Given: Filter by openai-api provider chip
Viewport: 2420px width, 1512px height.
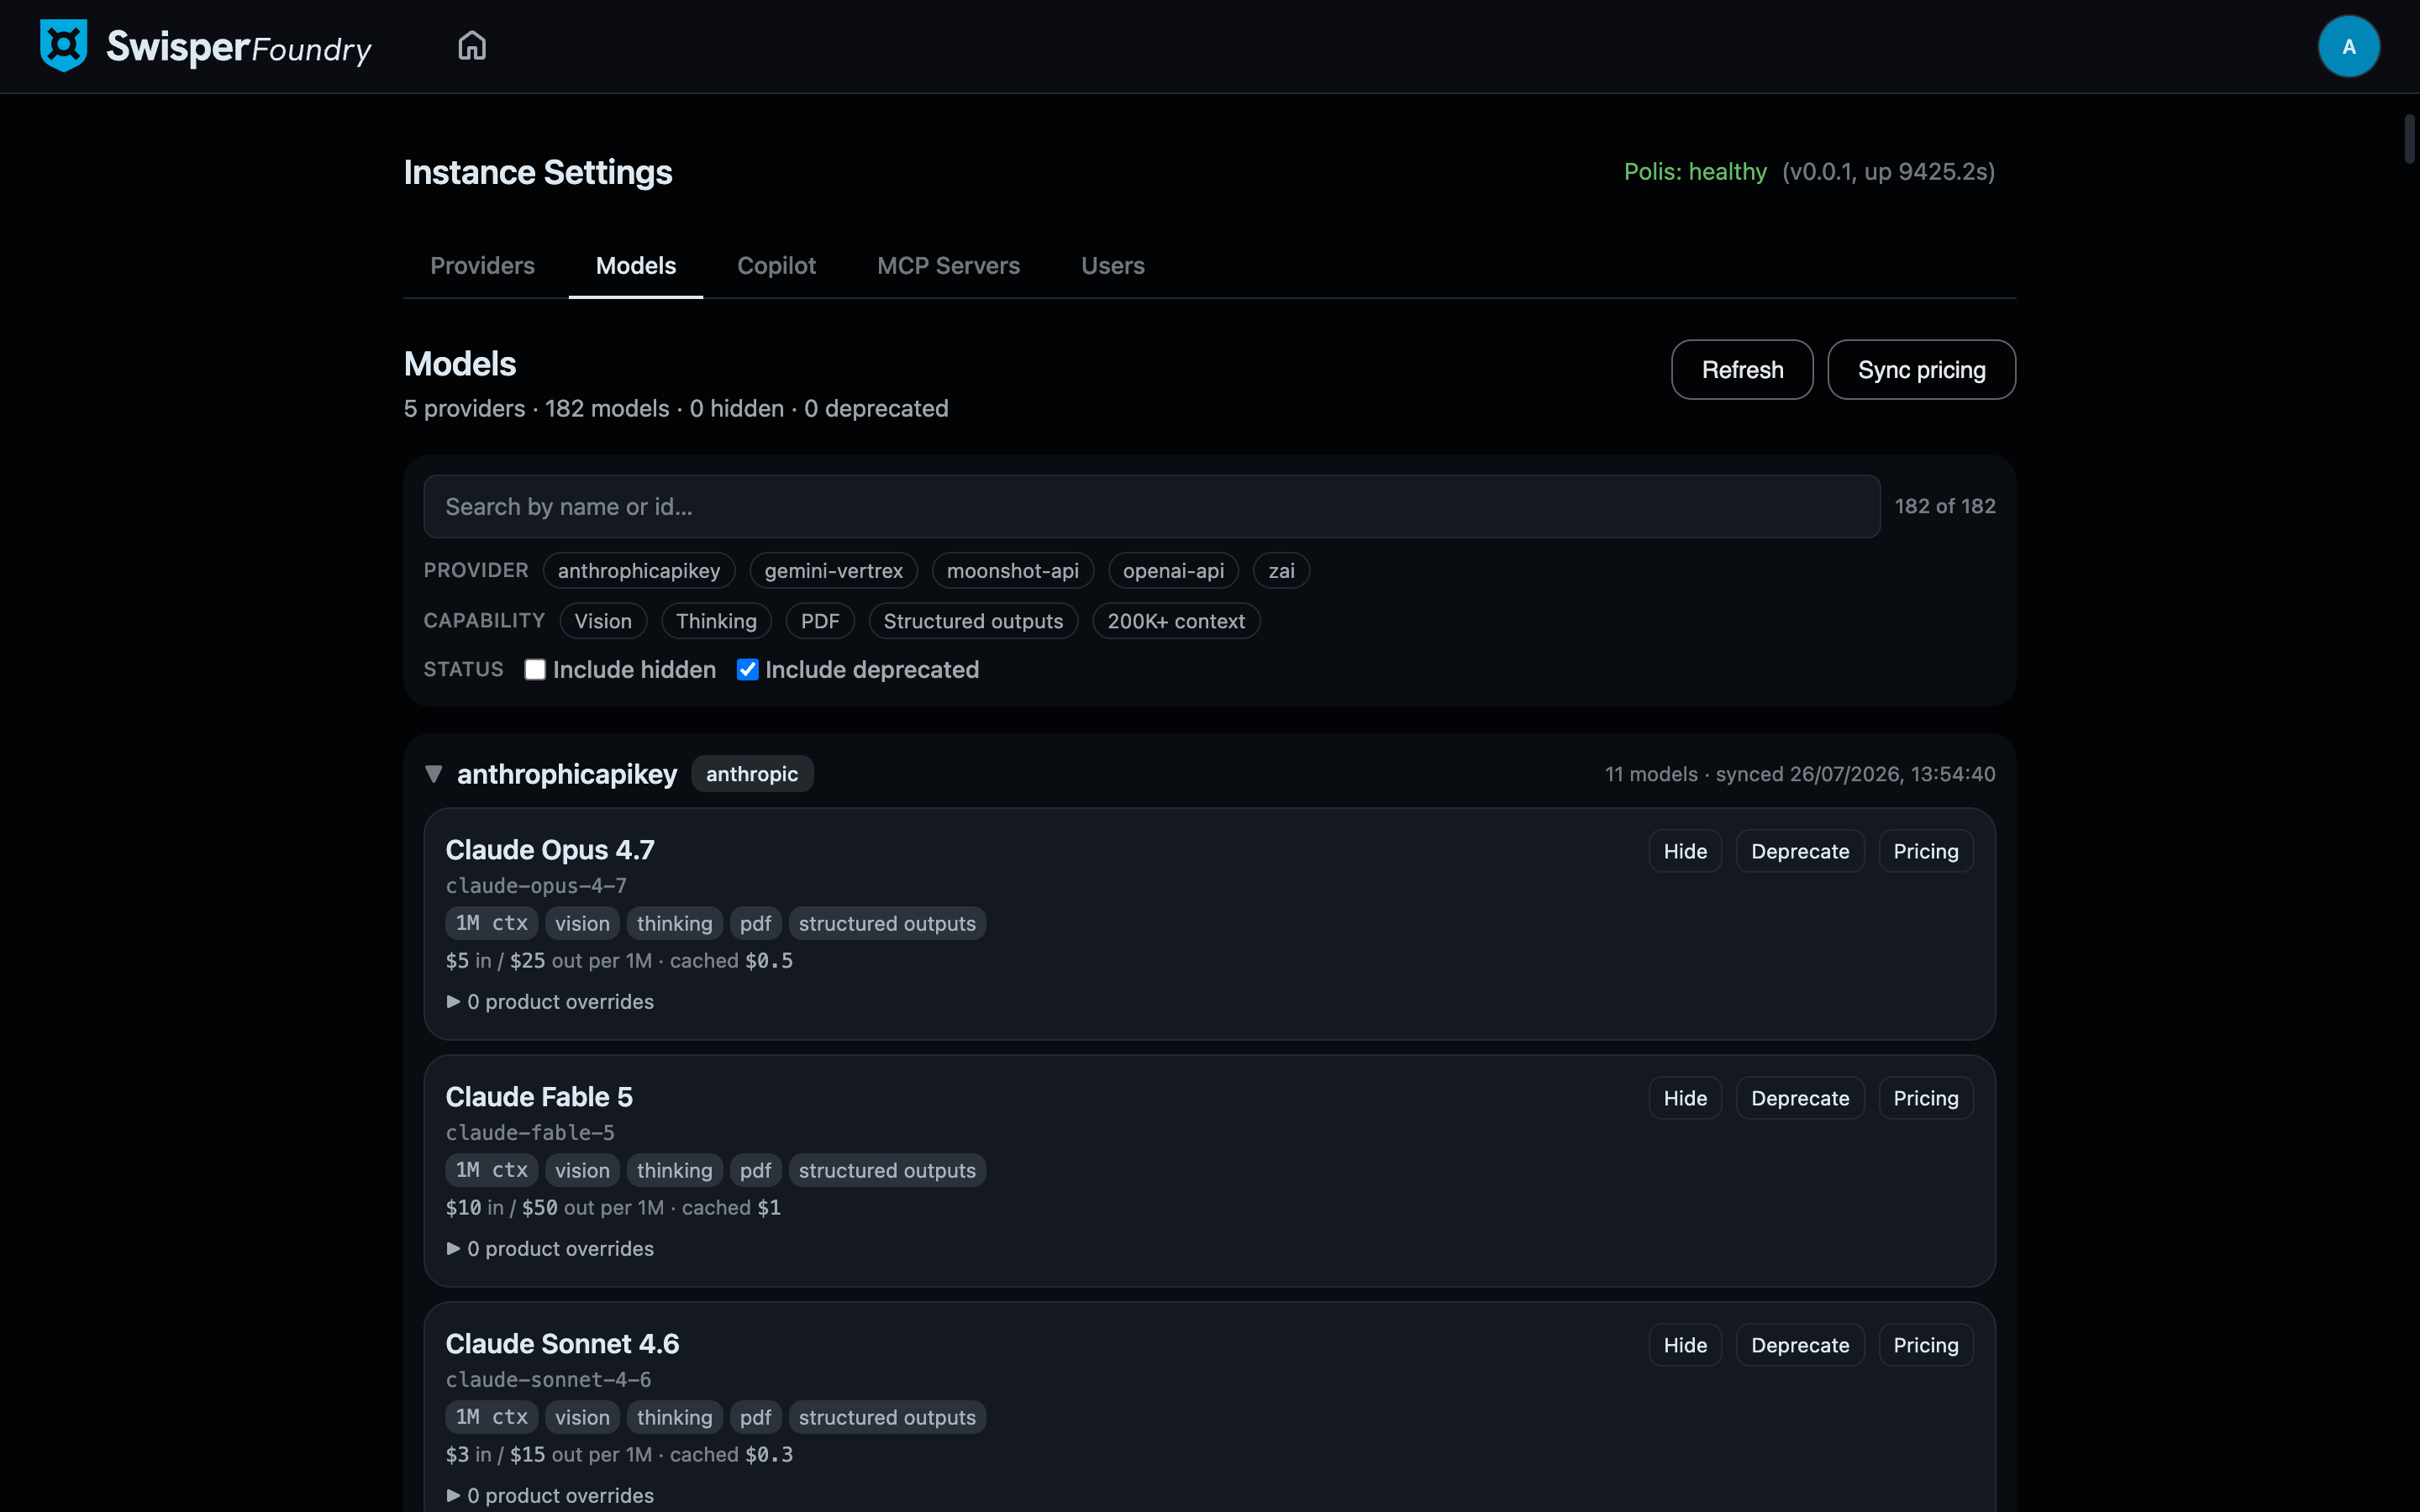Looking at the screenshot, I should pos(1173,571).
